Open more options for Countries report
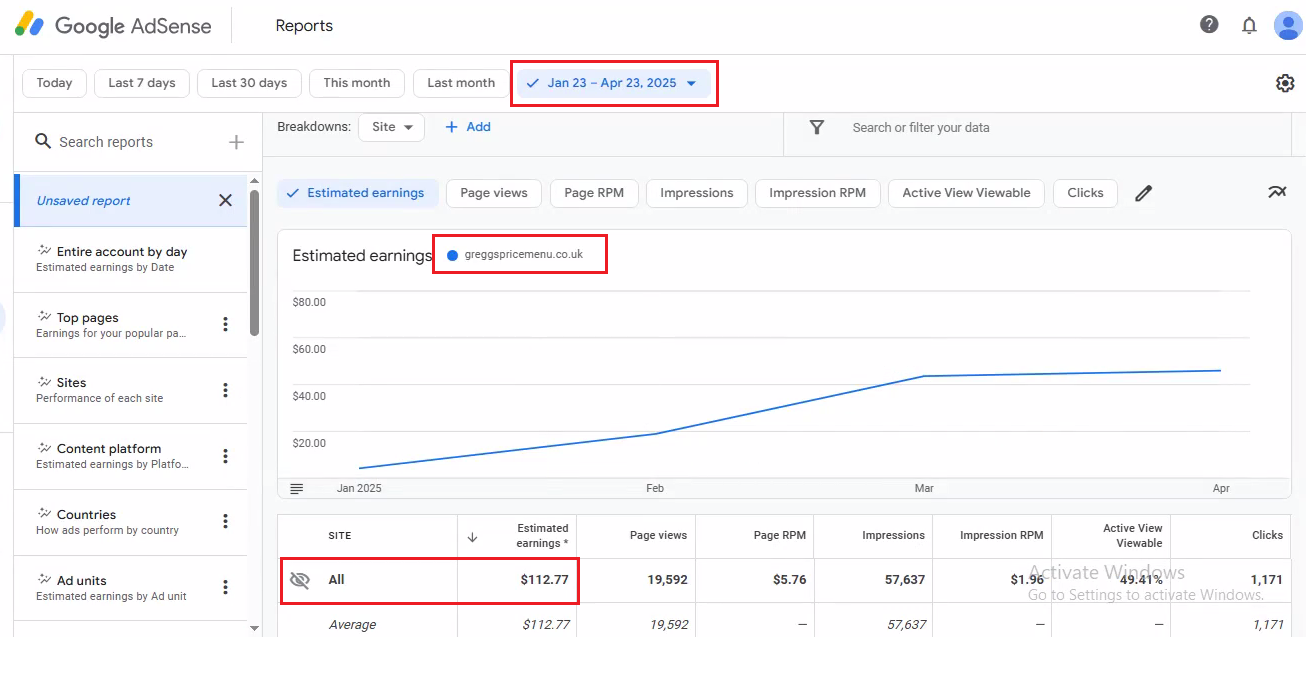The width and height of the screenshot is (1306, 674). [225, 521]
